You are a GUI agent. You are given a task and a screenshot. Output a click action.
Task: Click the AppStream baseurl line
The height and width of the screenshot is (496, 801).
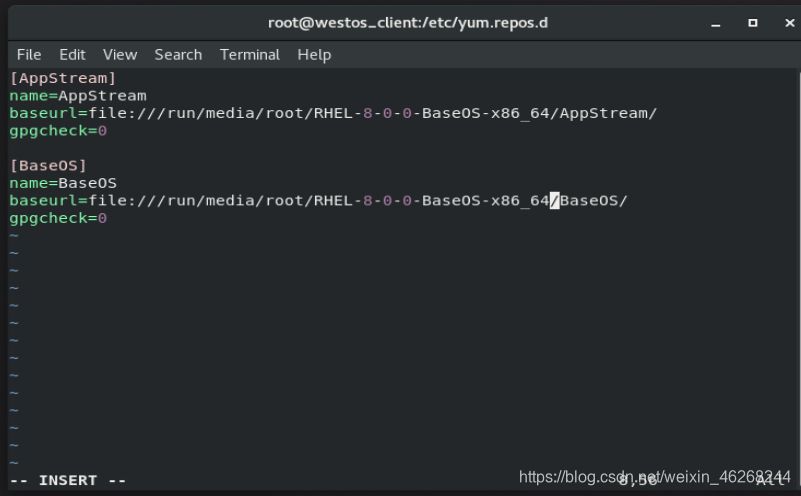(x=333, y=113)
